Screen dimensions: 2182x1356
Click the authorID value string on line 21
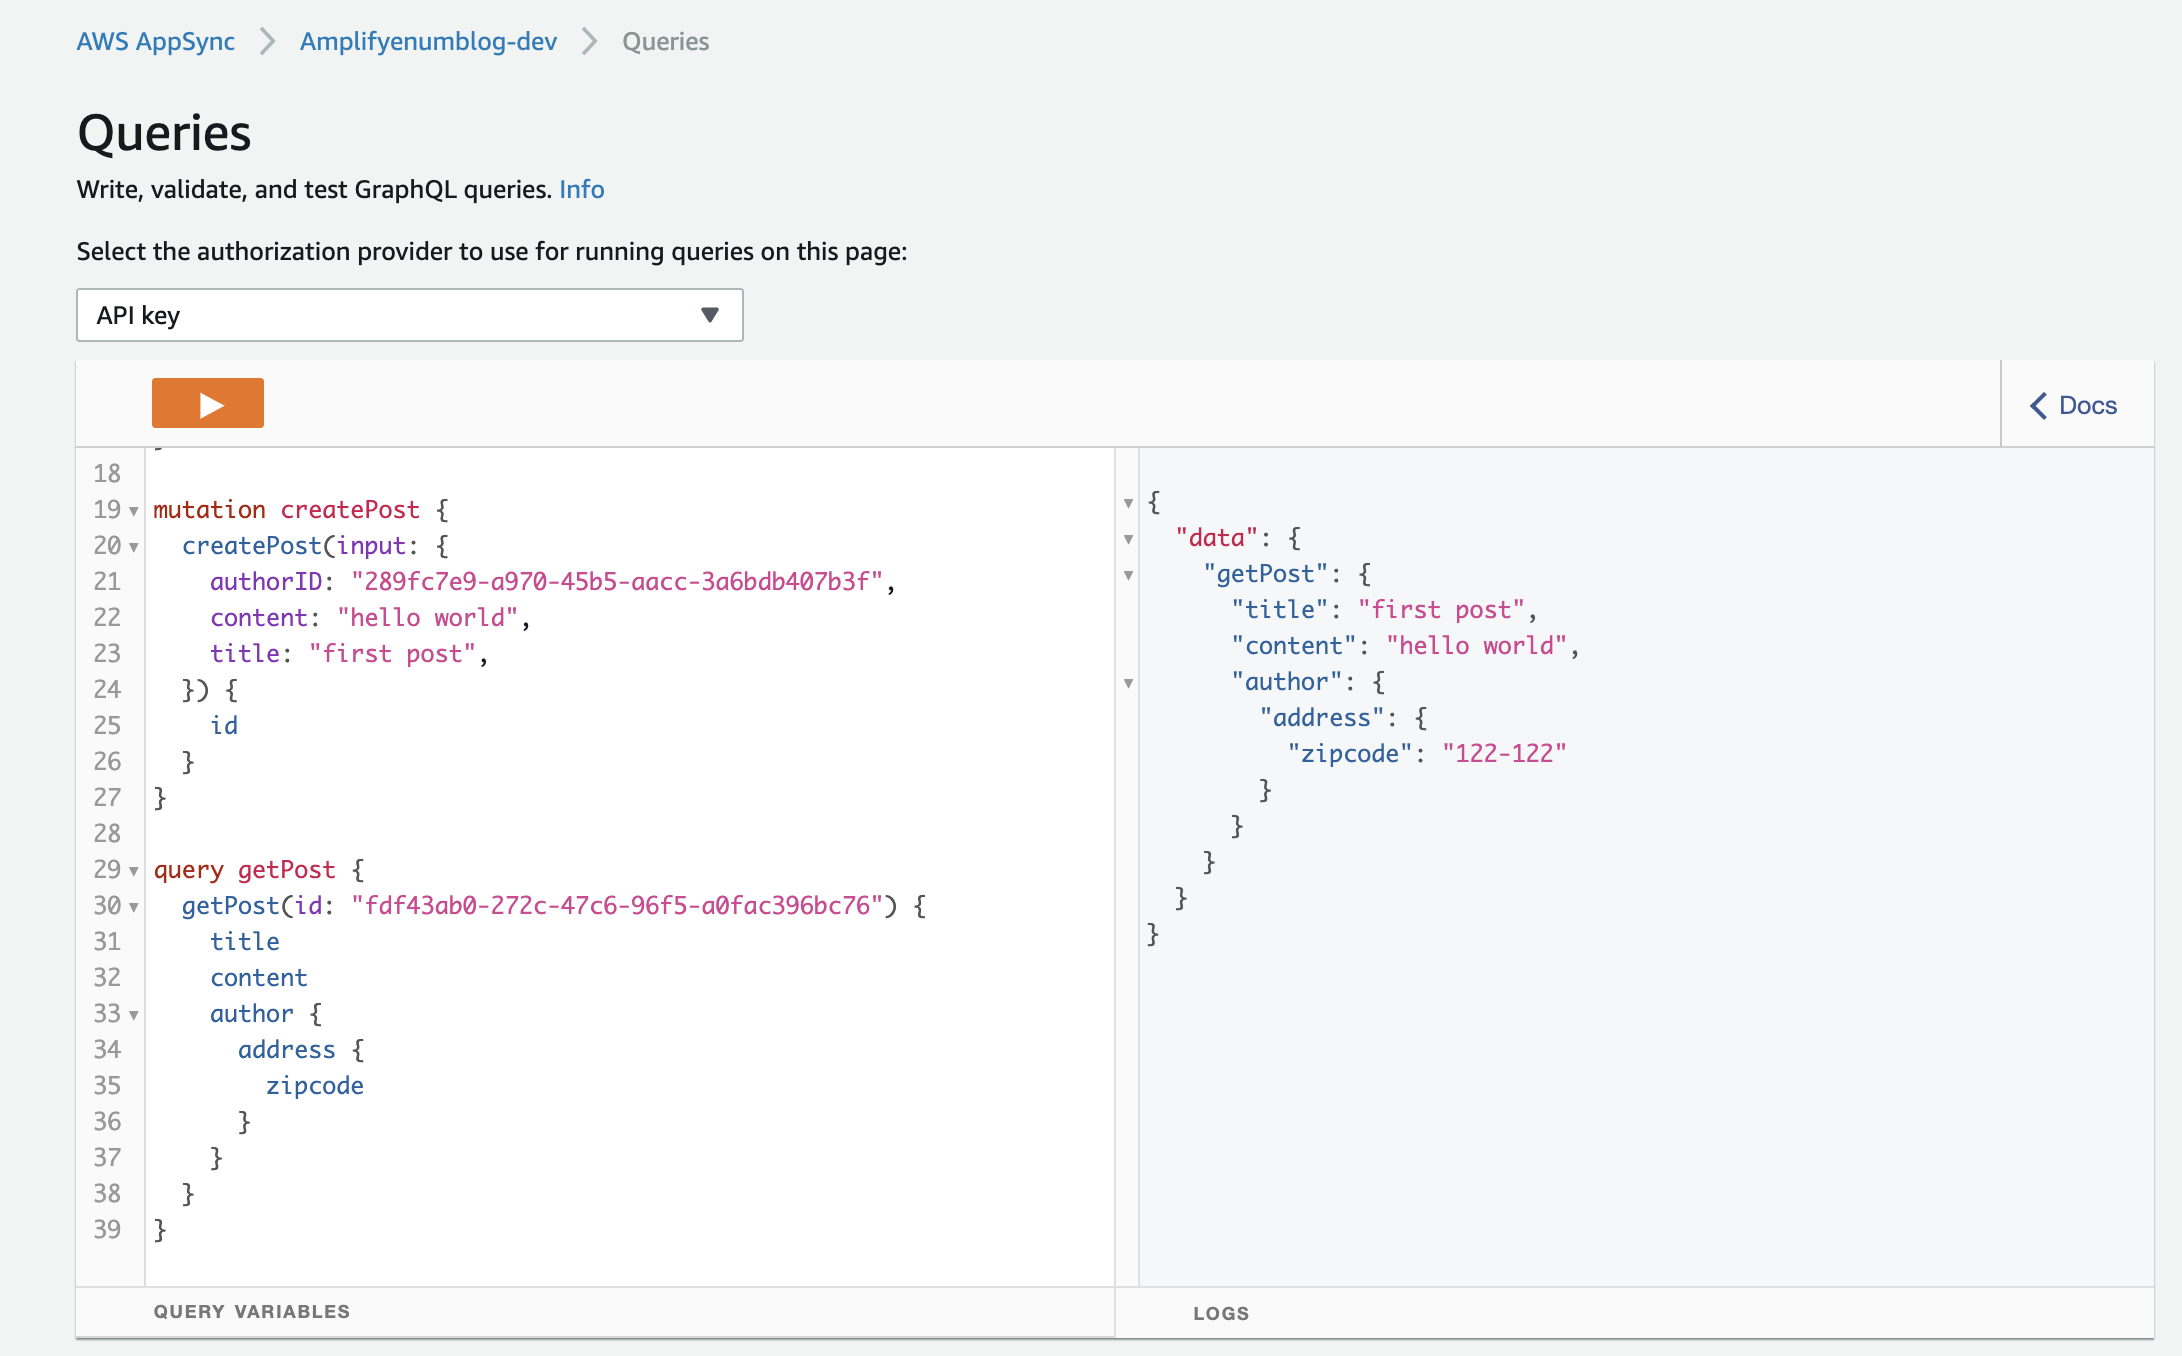tap(617, 581)
